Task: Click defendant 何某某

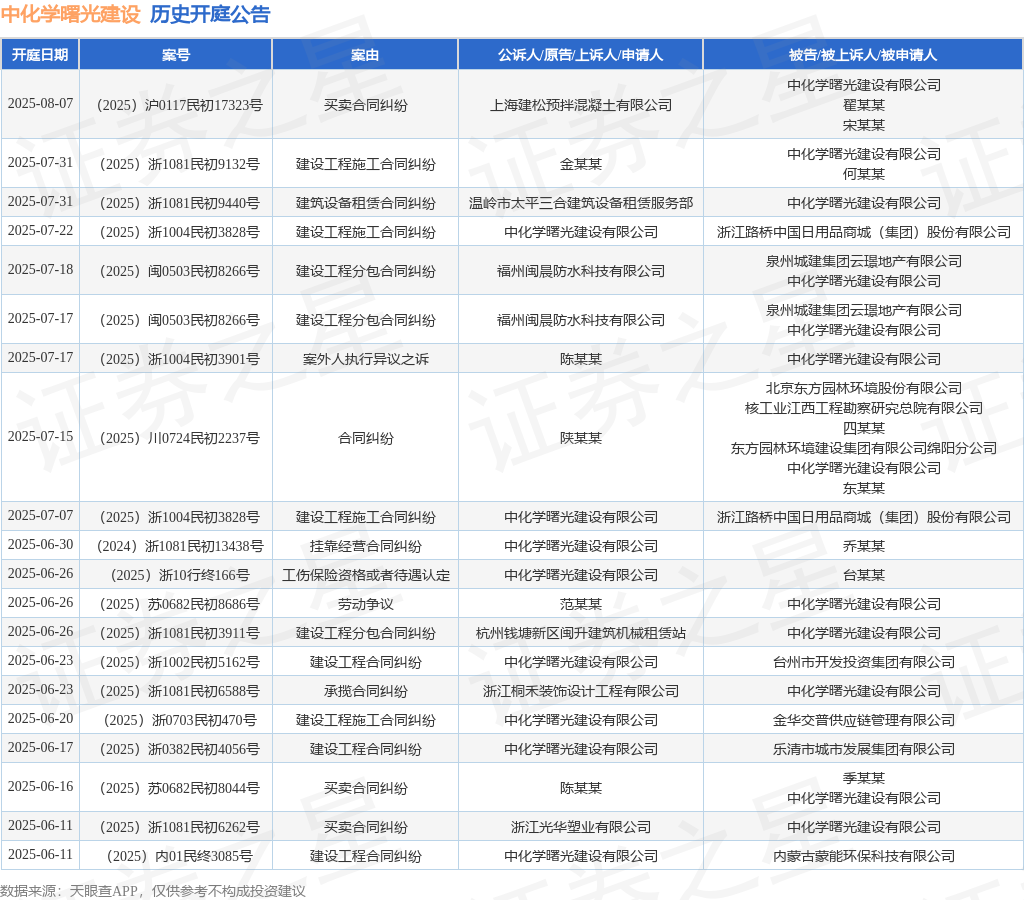Action: [x=863, y=174]
